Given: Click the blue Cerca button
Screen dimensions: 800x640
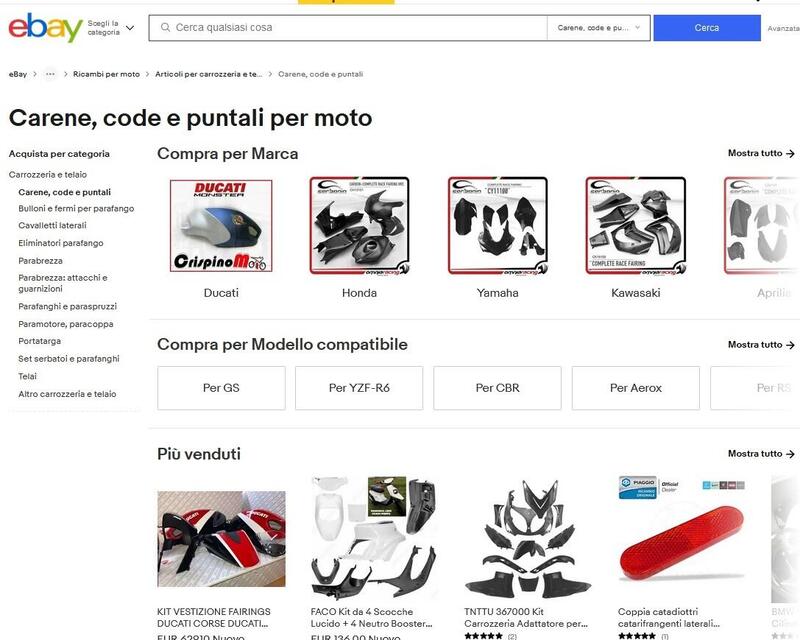Looking at the screenshot, I should [707, 28].
